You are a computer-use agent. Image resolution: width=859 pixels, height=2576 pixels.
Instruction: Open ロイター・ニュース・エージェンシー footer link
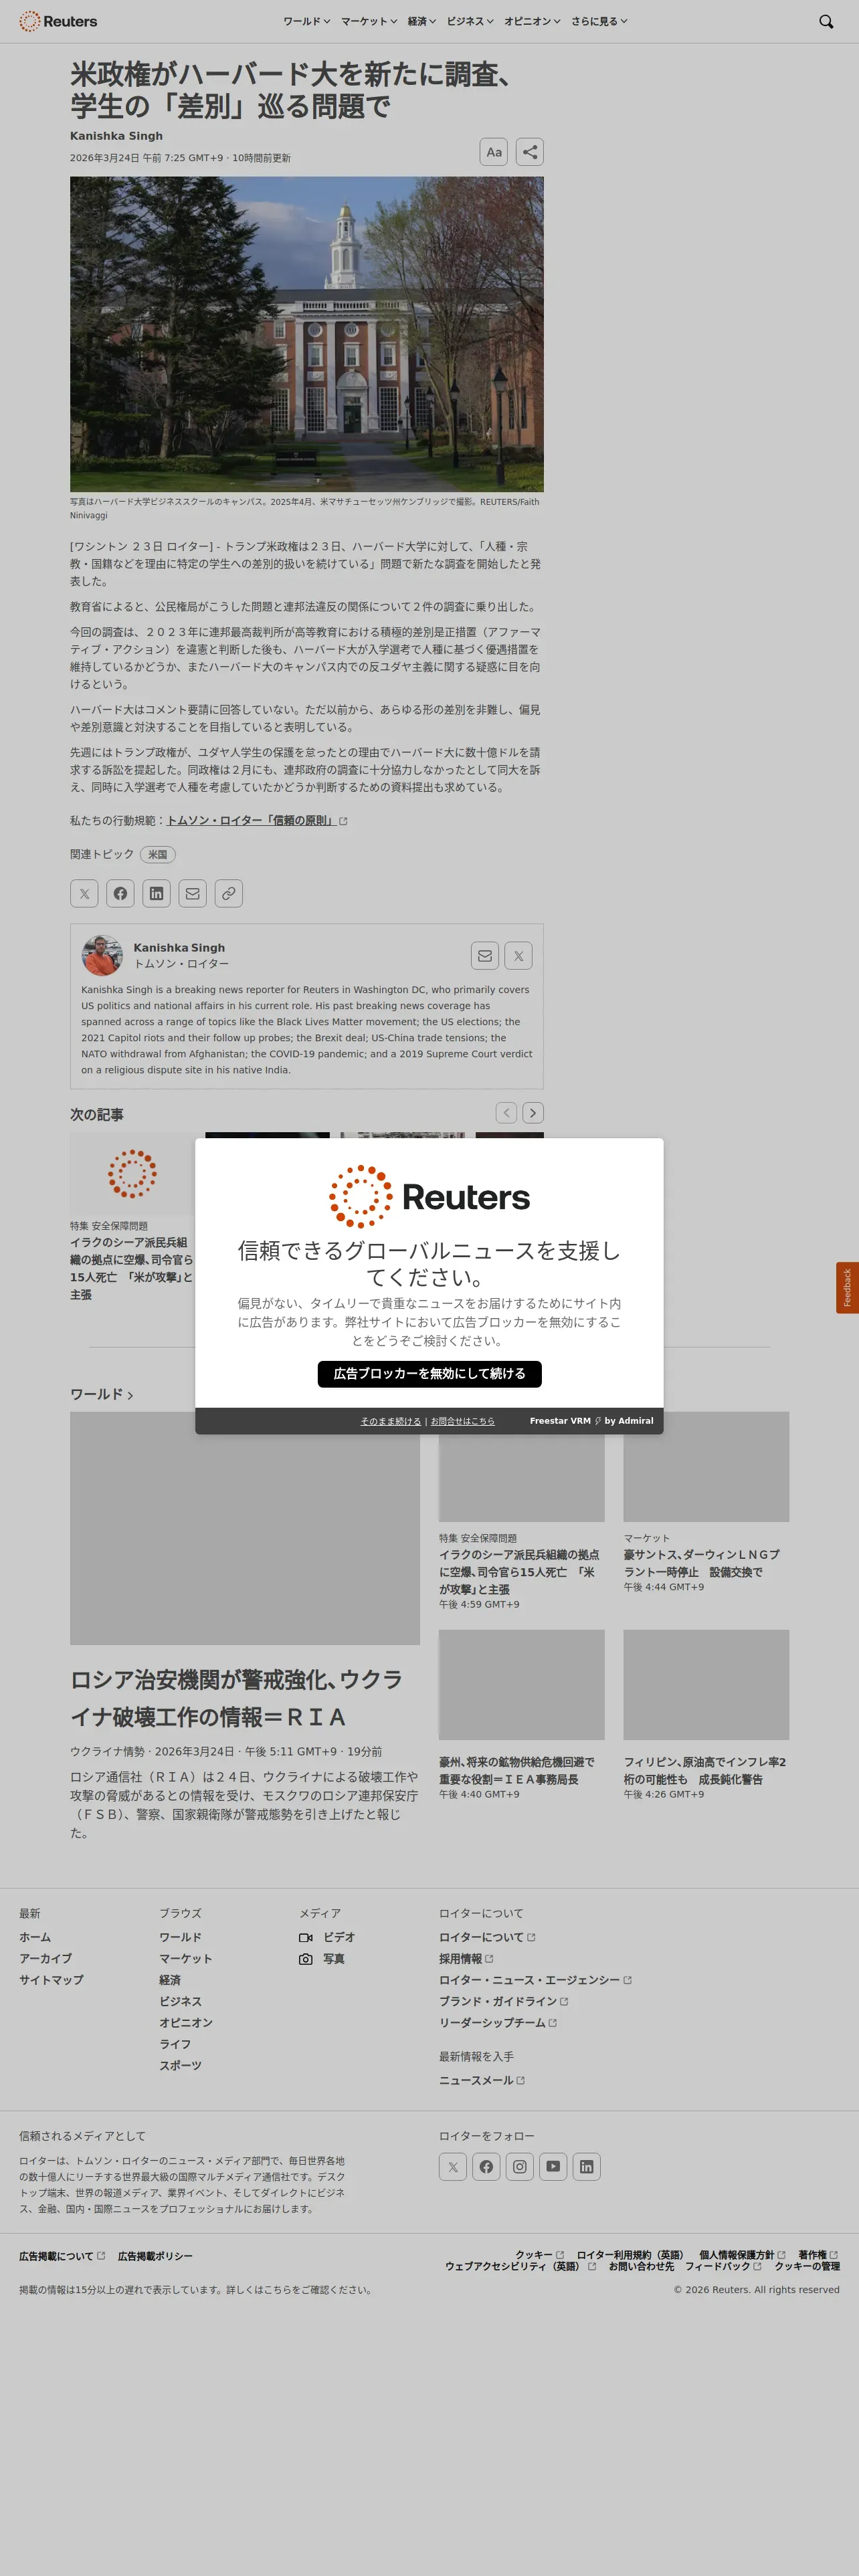tap(535, 1980)
